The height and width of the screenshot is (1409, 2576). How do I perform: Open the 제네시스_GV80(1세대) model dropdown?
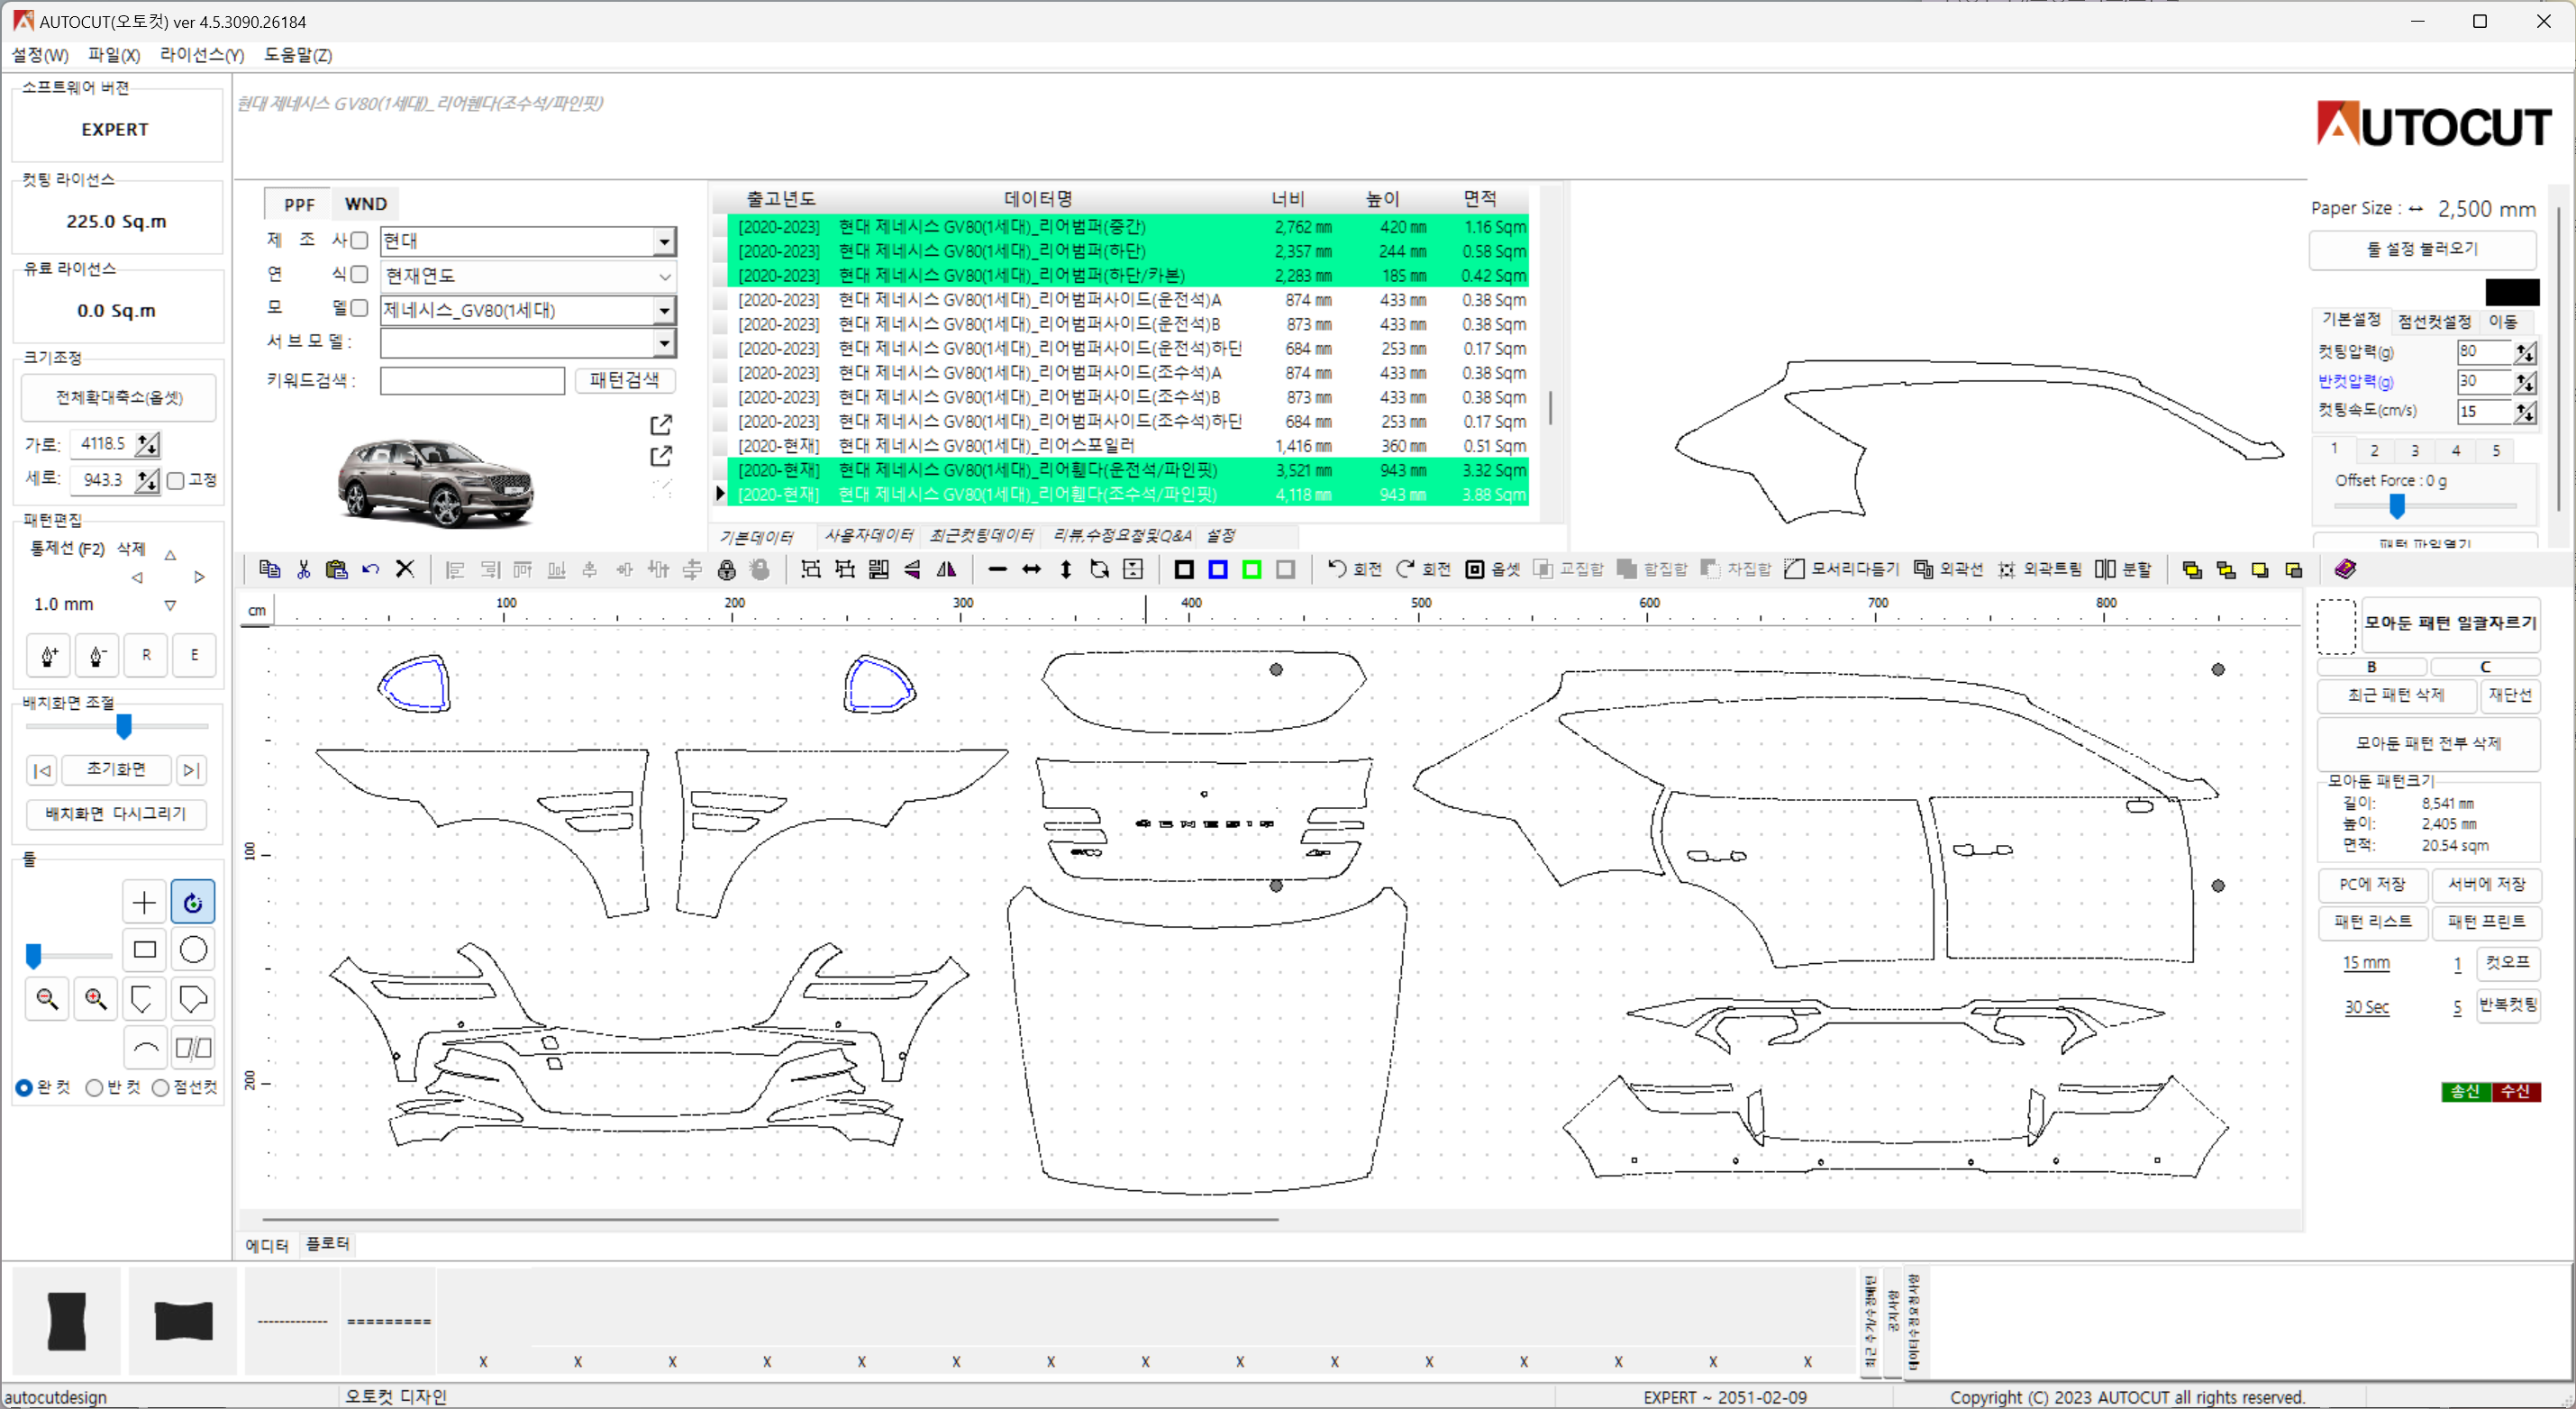(664, 310)
